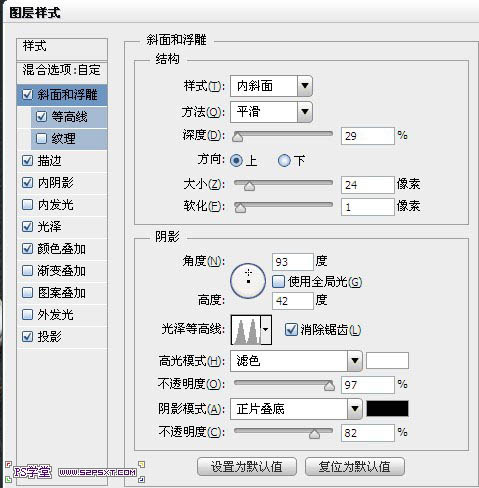The image size is (479, 488).
Task: Enable 使用全局光 global light checkbox
Action: pyautogui.click(x=278, y=282)
